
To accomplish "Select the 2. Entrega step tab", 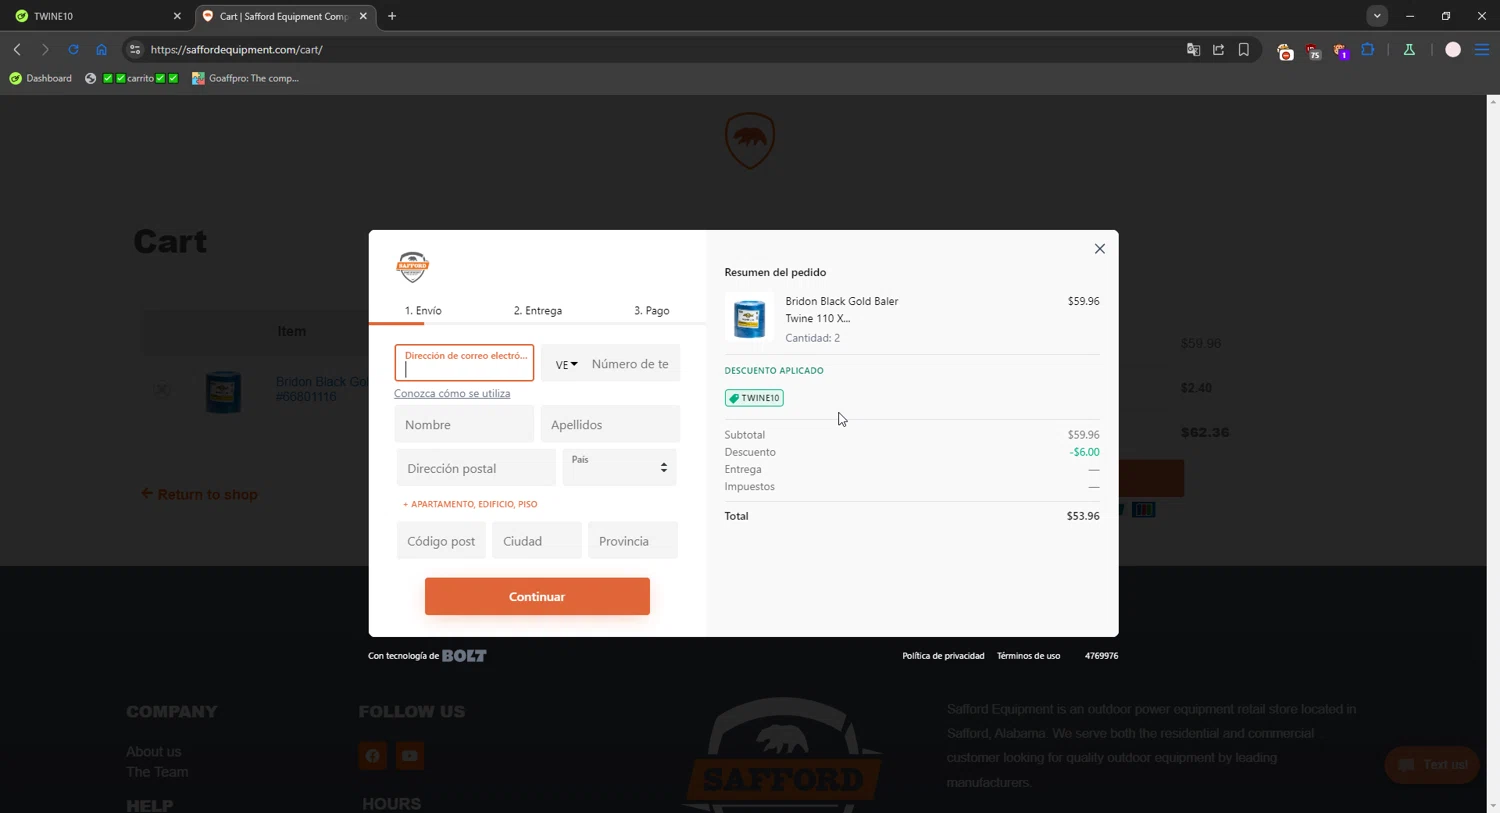I will pyautogui.click(x=538, y=311).
